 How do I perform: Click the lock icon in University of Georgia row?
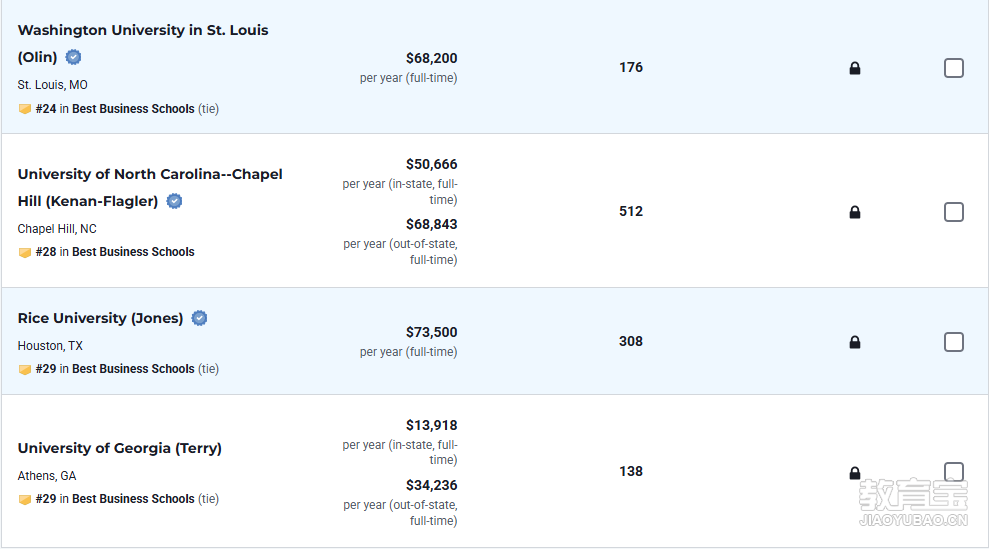855,473
